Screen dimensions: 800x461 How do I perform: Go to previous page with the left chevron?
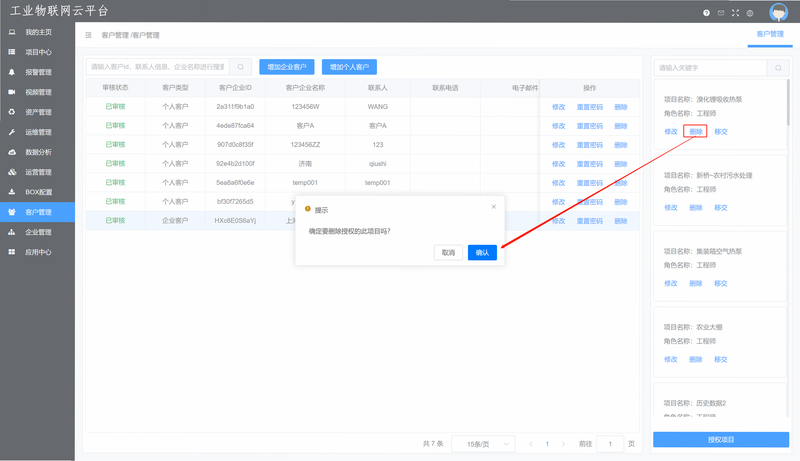point(531,444)
